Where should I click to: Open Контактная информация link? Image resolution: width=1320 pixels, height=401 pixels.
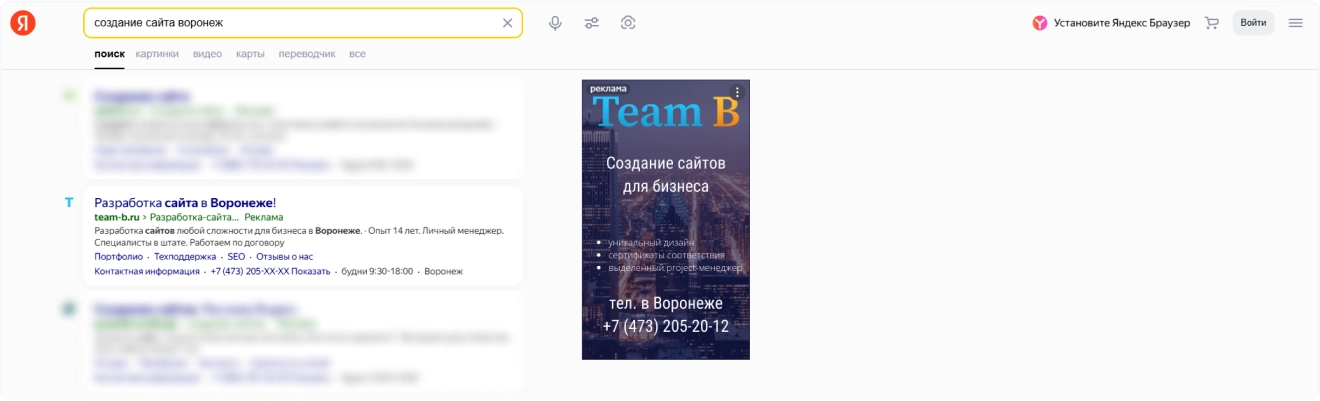click(147, 271)
